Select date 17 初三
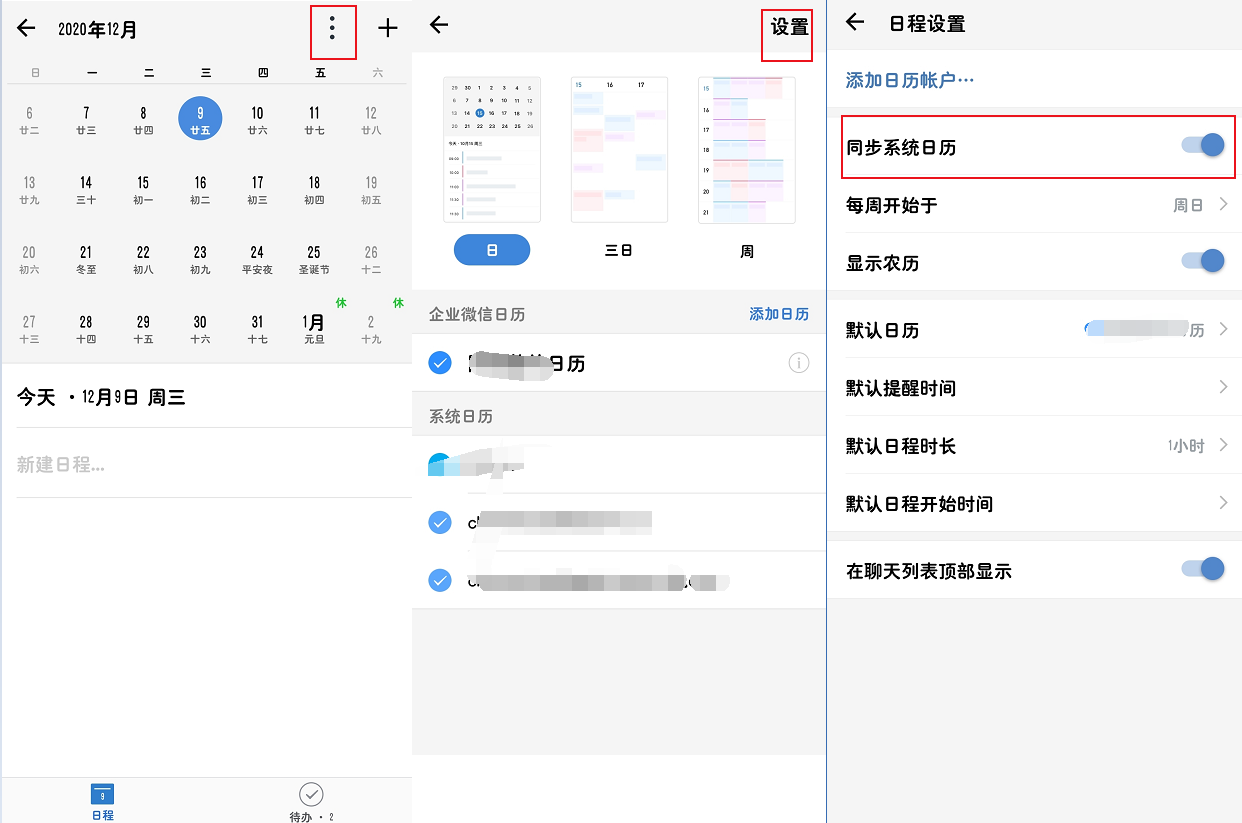 coord(257,190)
